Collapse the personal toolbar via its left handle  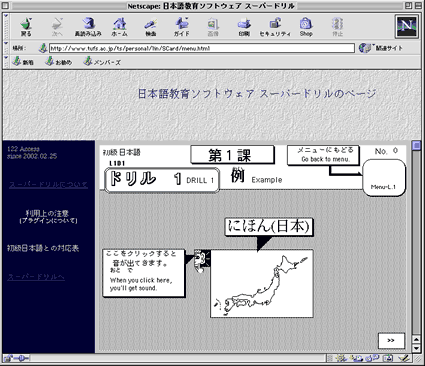pos(6,62)
